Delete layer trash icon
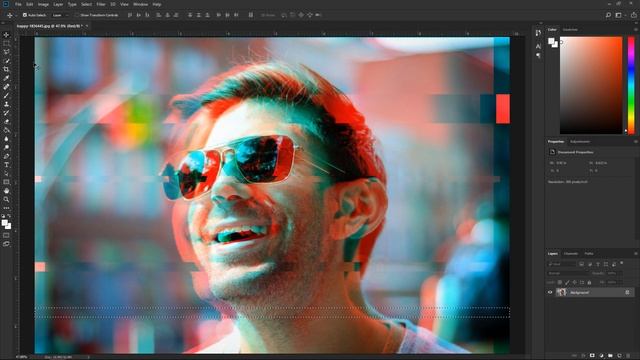Screen dimensions: 640x360 coord(628,356)
